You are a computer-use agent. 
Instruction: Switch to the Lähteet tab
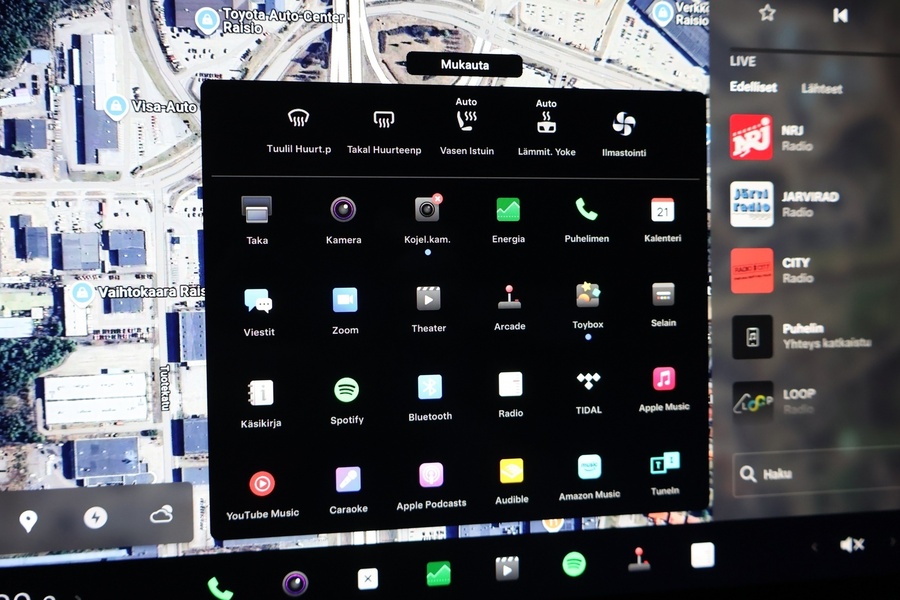(821, 89)
